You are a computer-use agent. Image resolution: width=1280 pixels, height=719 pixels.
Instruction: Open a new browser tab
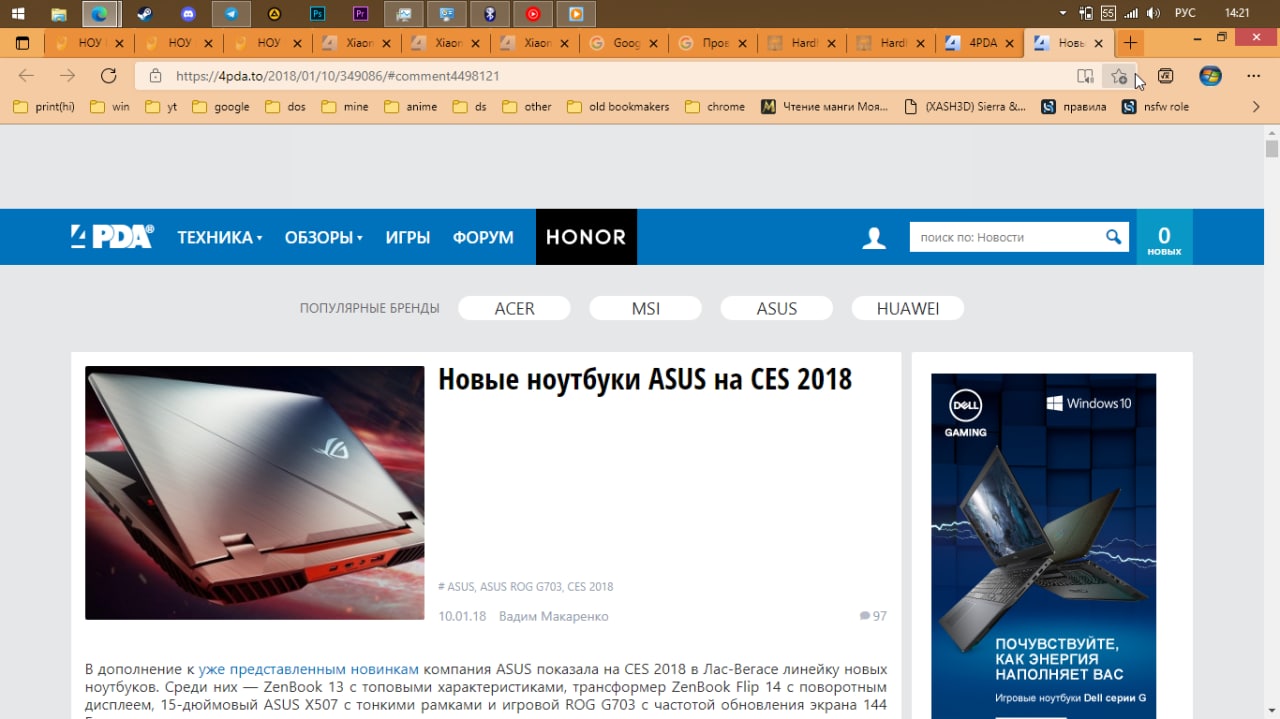coord(1129,43)
